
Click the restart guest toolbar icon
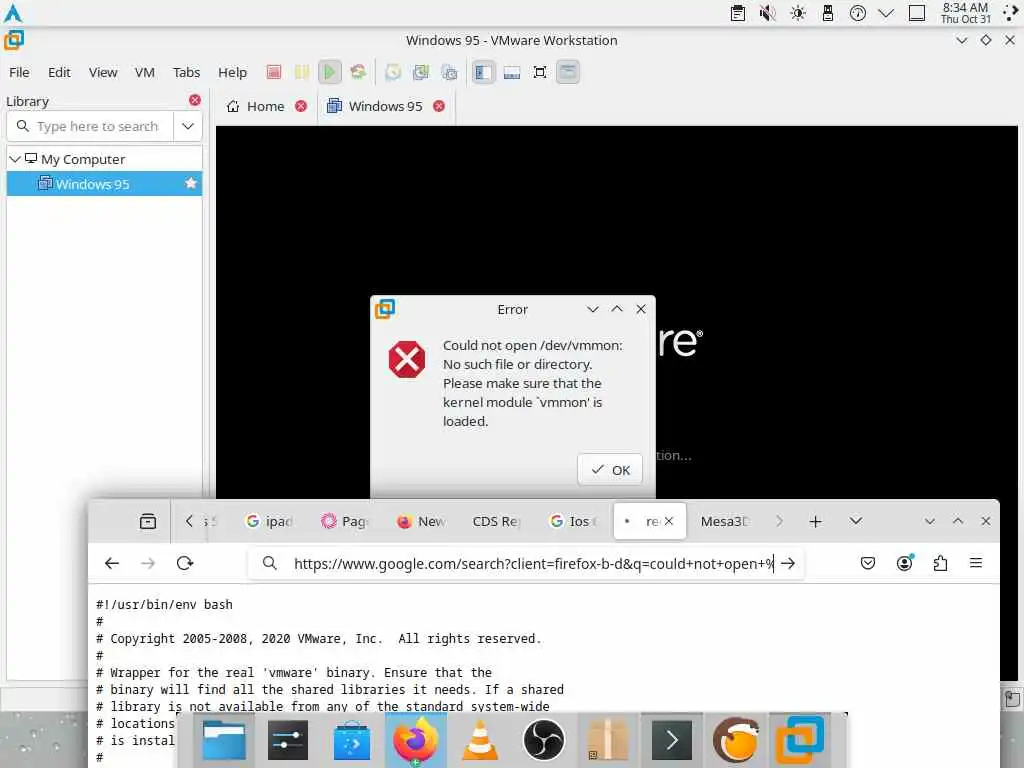pos(358,72)
